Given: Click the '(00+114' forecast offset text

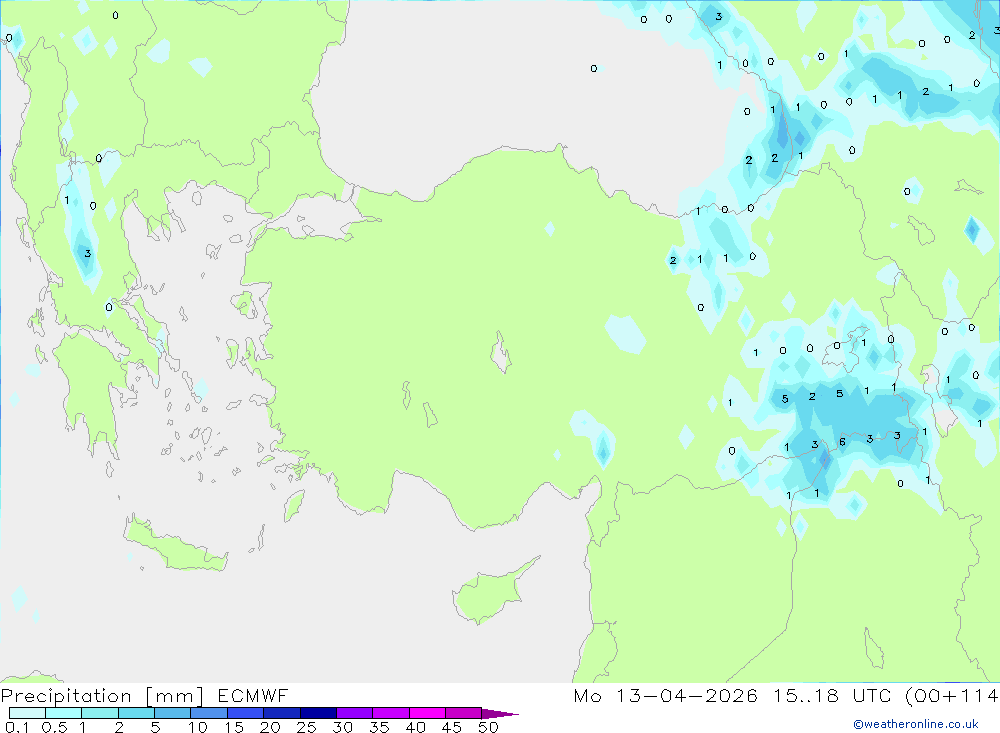Looking at the screenshot, I should 952,695.
